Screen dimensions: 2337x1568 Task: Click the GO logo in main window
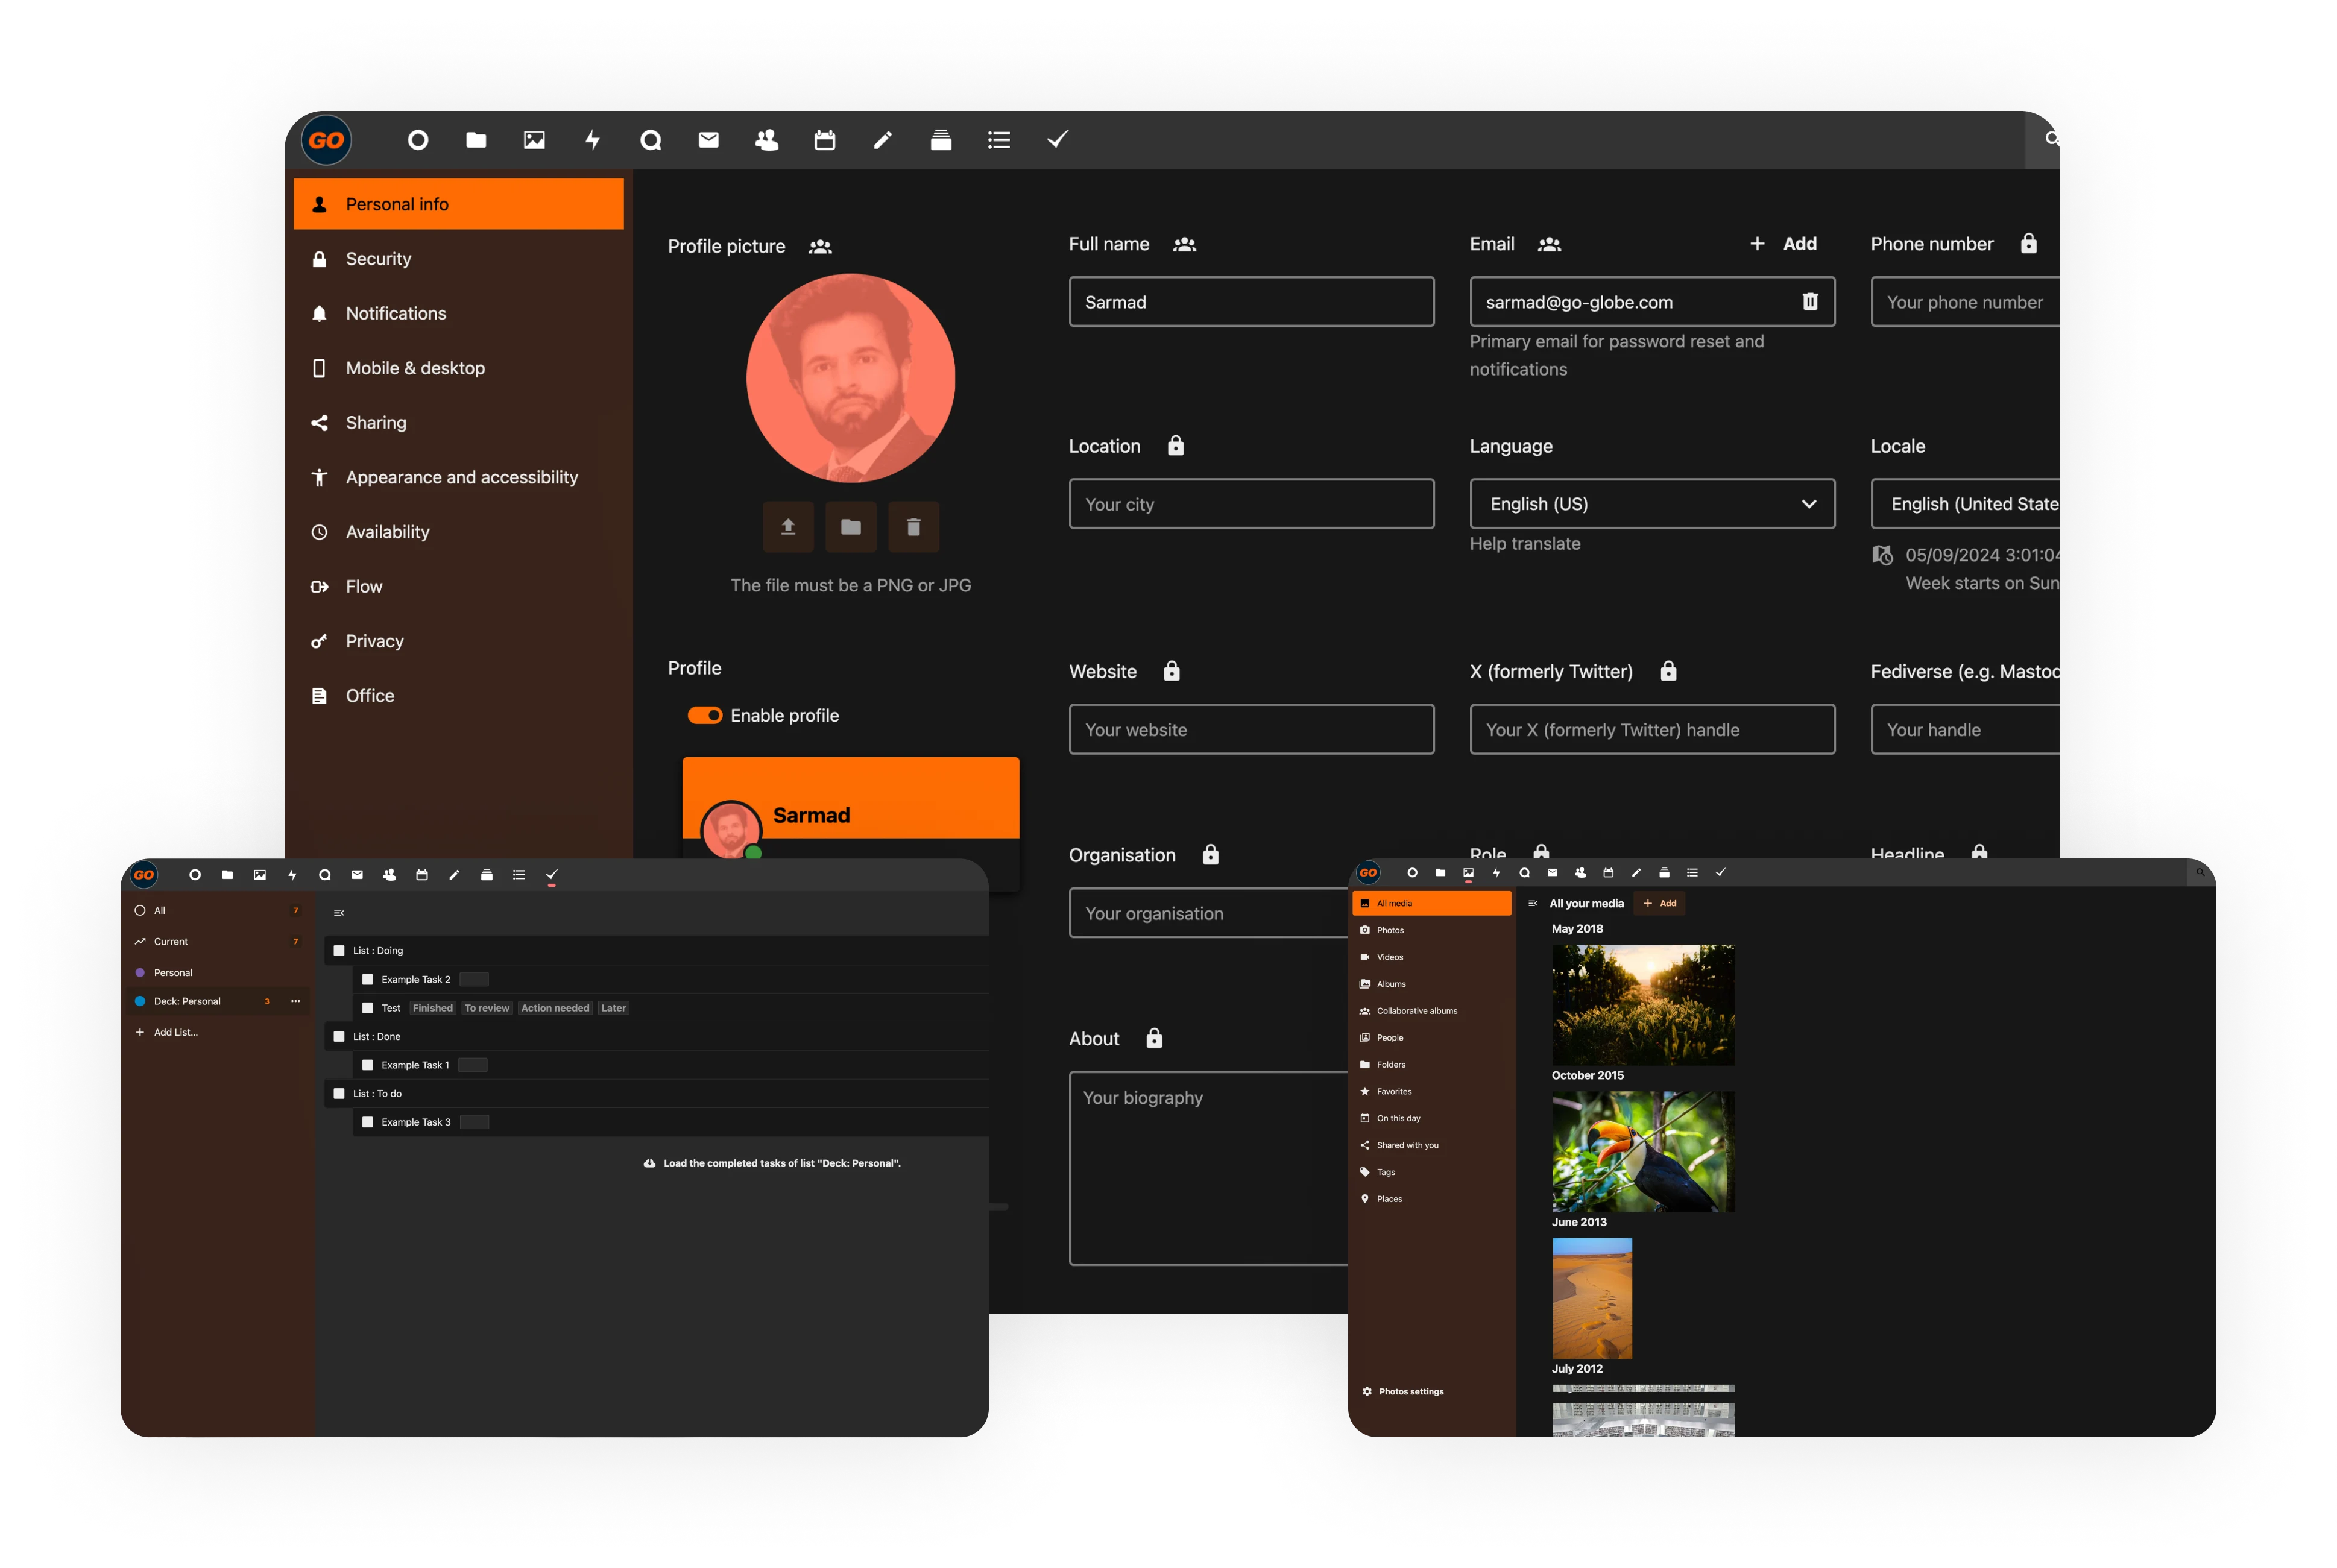pyautogui.click(x=327, y=140)
